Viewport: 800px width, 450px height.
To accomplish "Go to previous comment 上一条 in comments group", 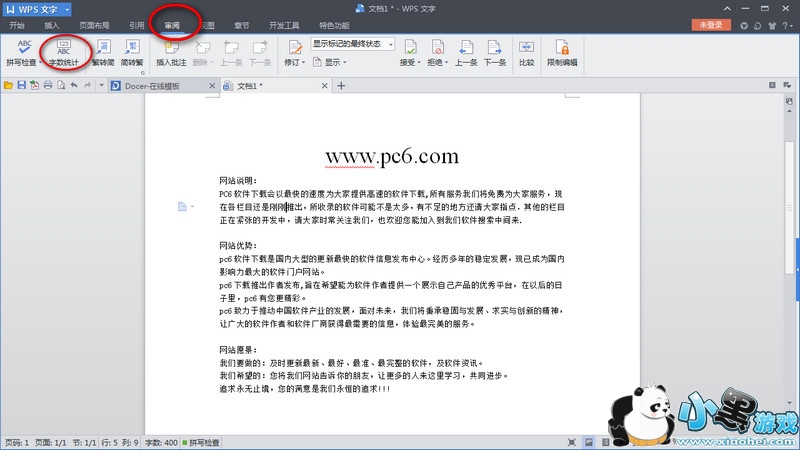I will point(231,53).
